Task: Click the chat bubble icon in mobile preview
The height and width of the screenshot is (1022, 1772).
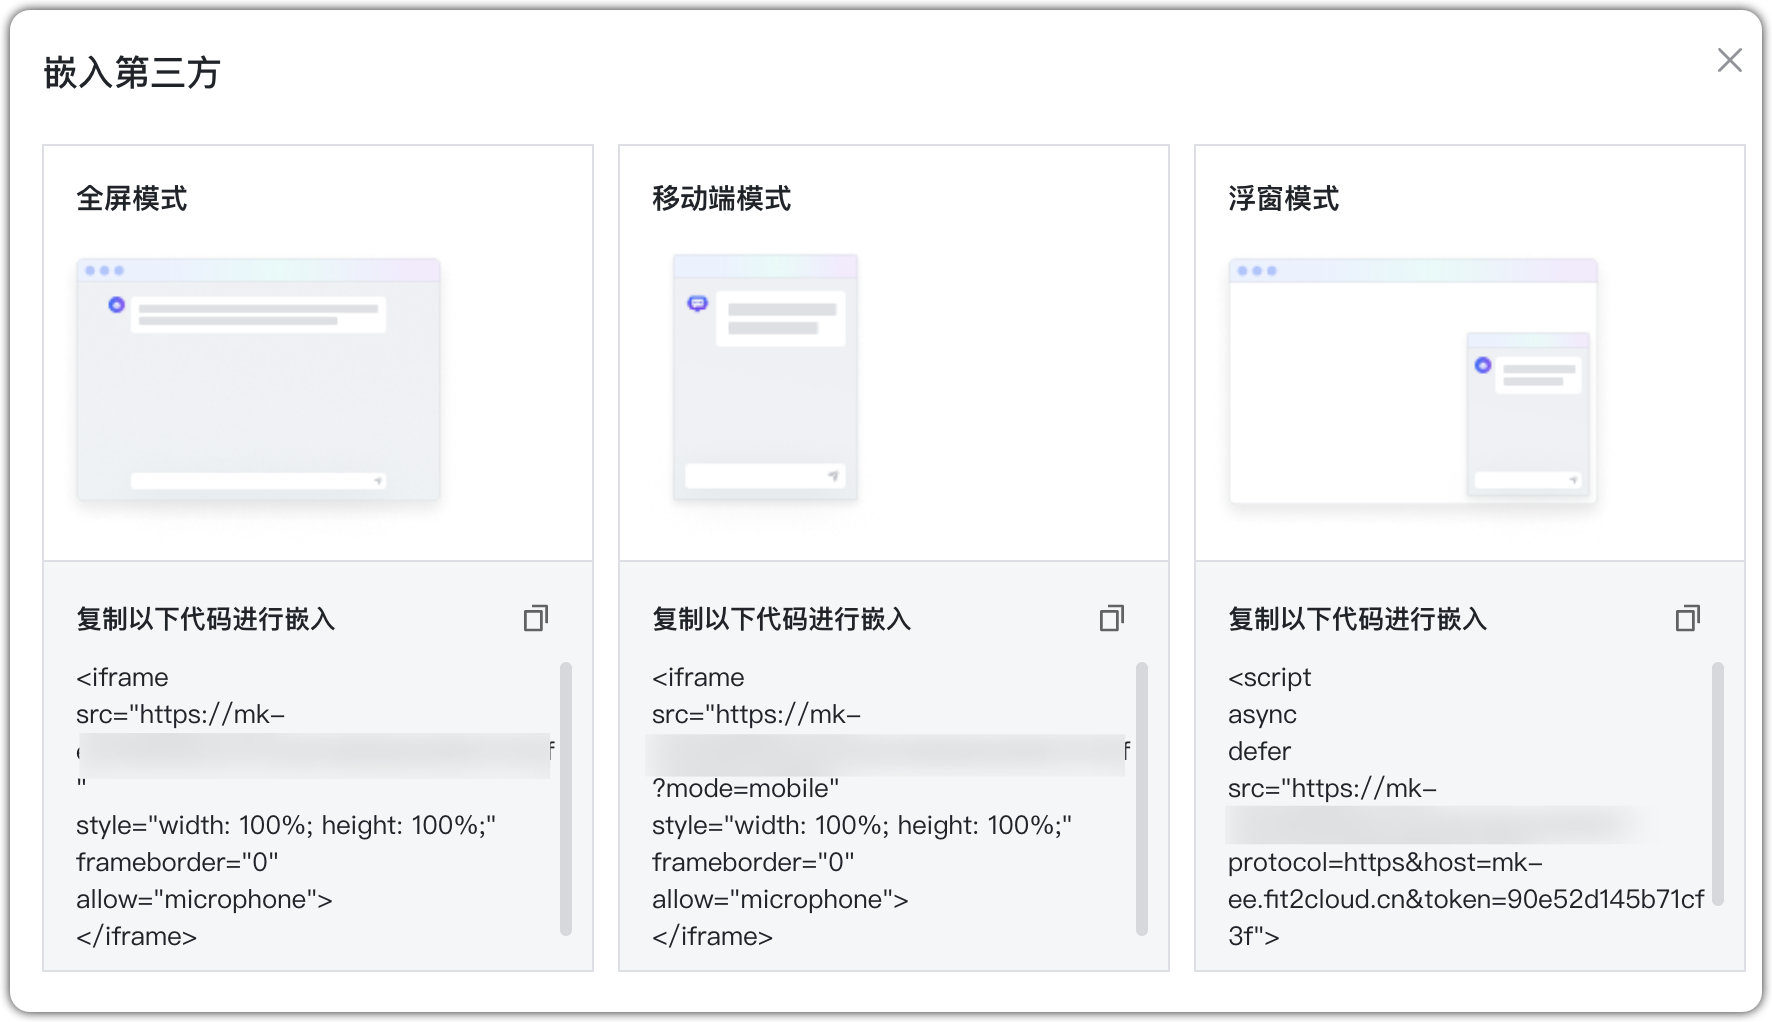Action: pos(698,301)
